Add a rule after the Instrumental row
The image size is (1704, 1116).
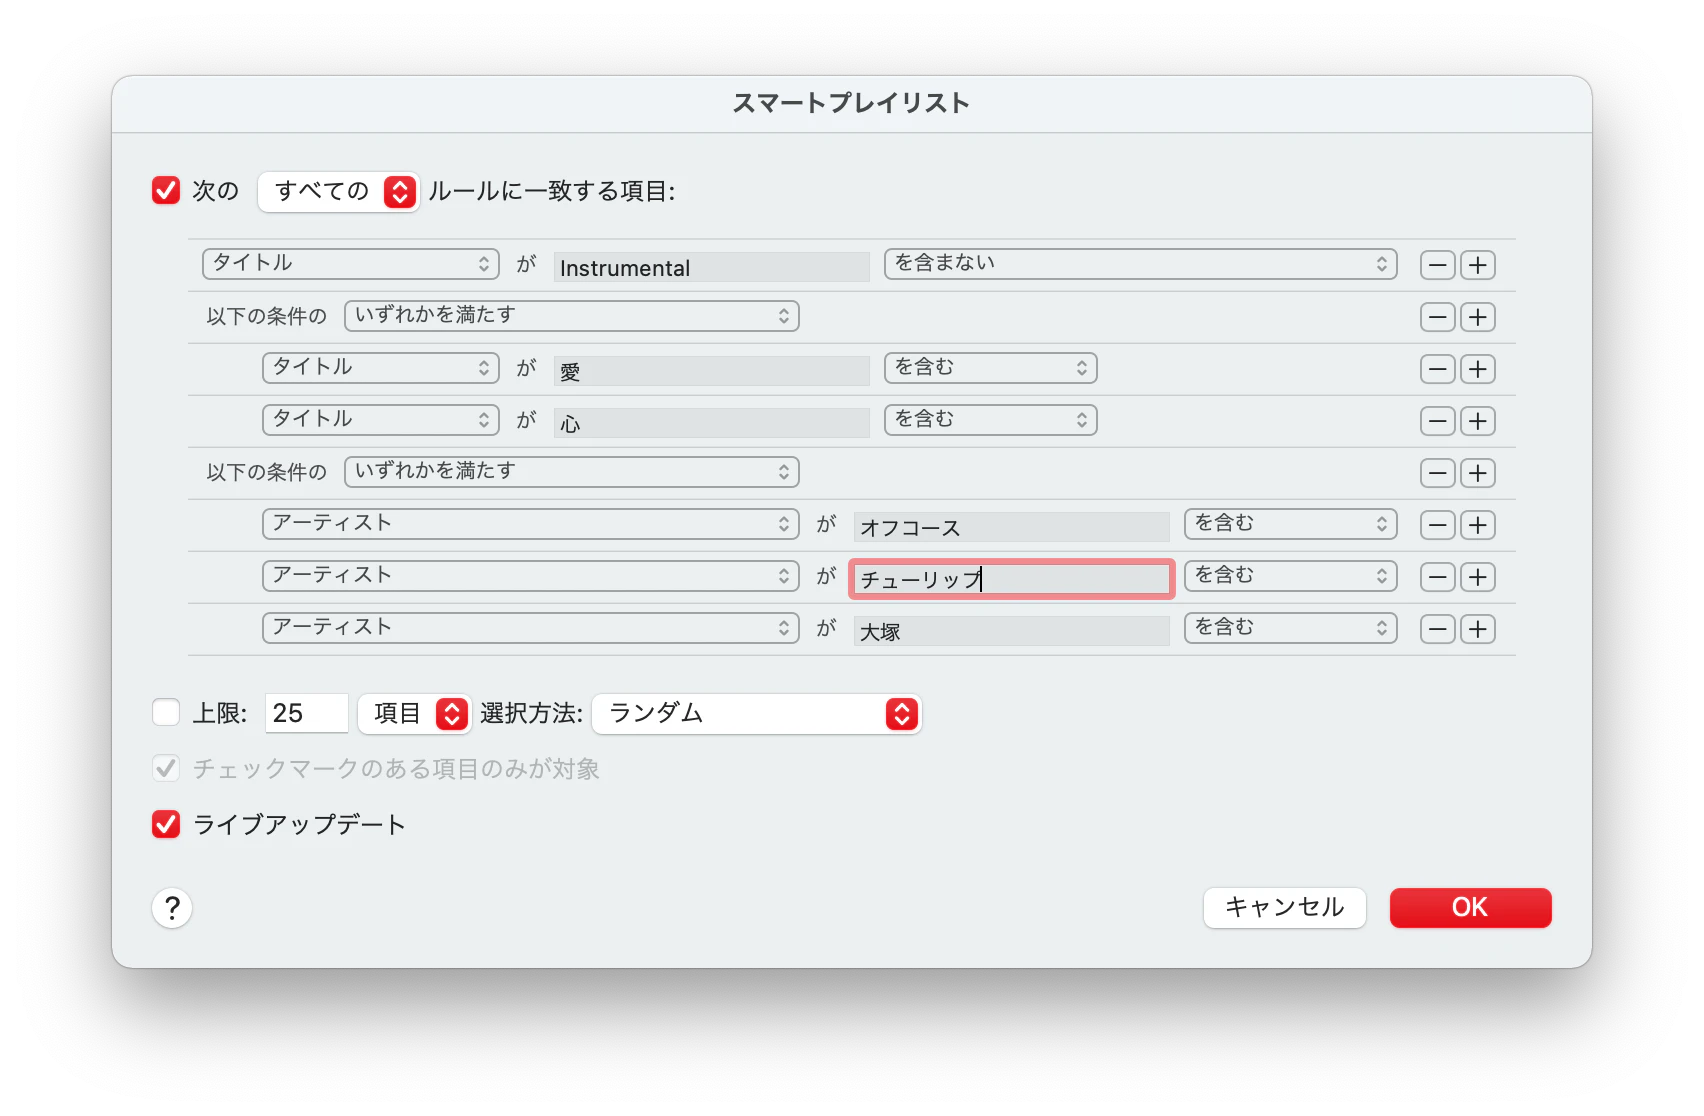coord(1478,265)
